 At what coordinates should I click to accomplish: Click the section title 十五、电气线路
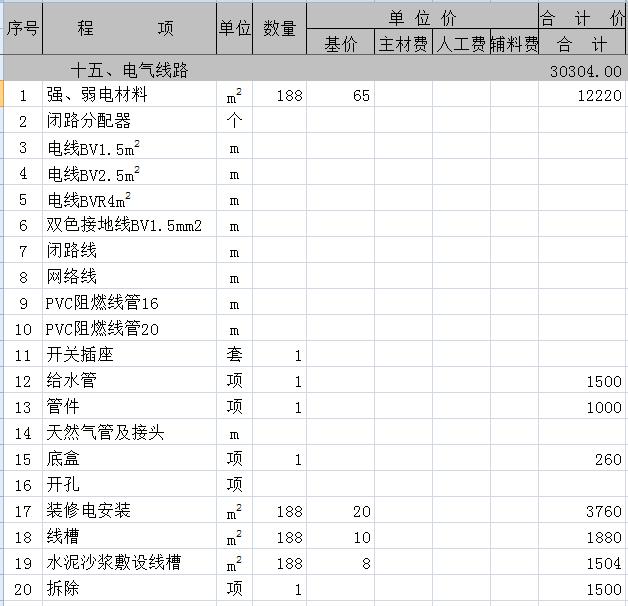[129, 70]
